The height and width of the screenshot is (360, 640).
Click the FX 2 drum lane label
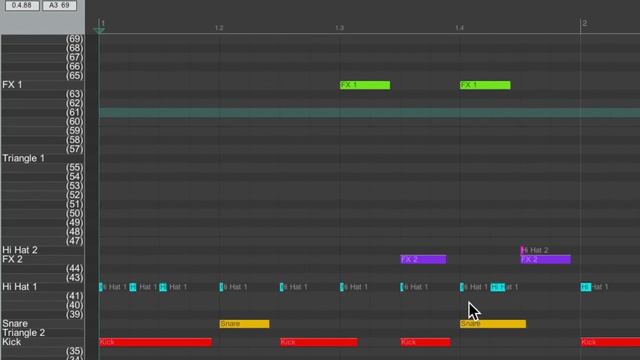pos(13,259)
